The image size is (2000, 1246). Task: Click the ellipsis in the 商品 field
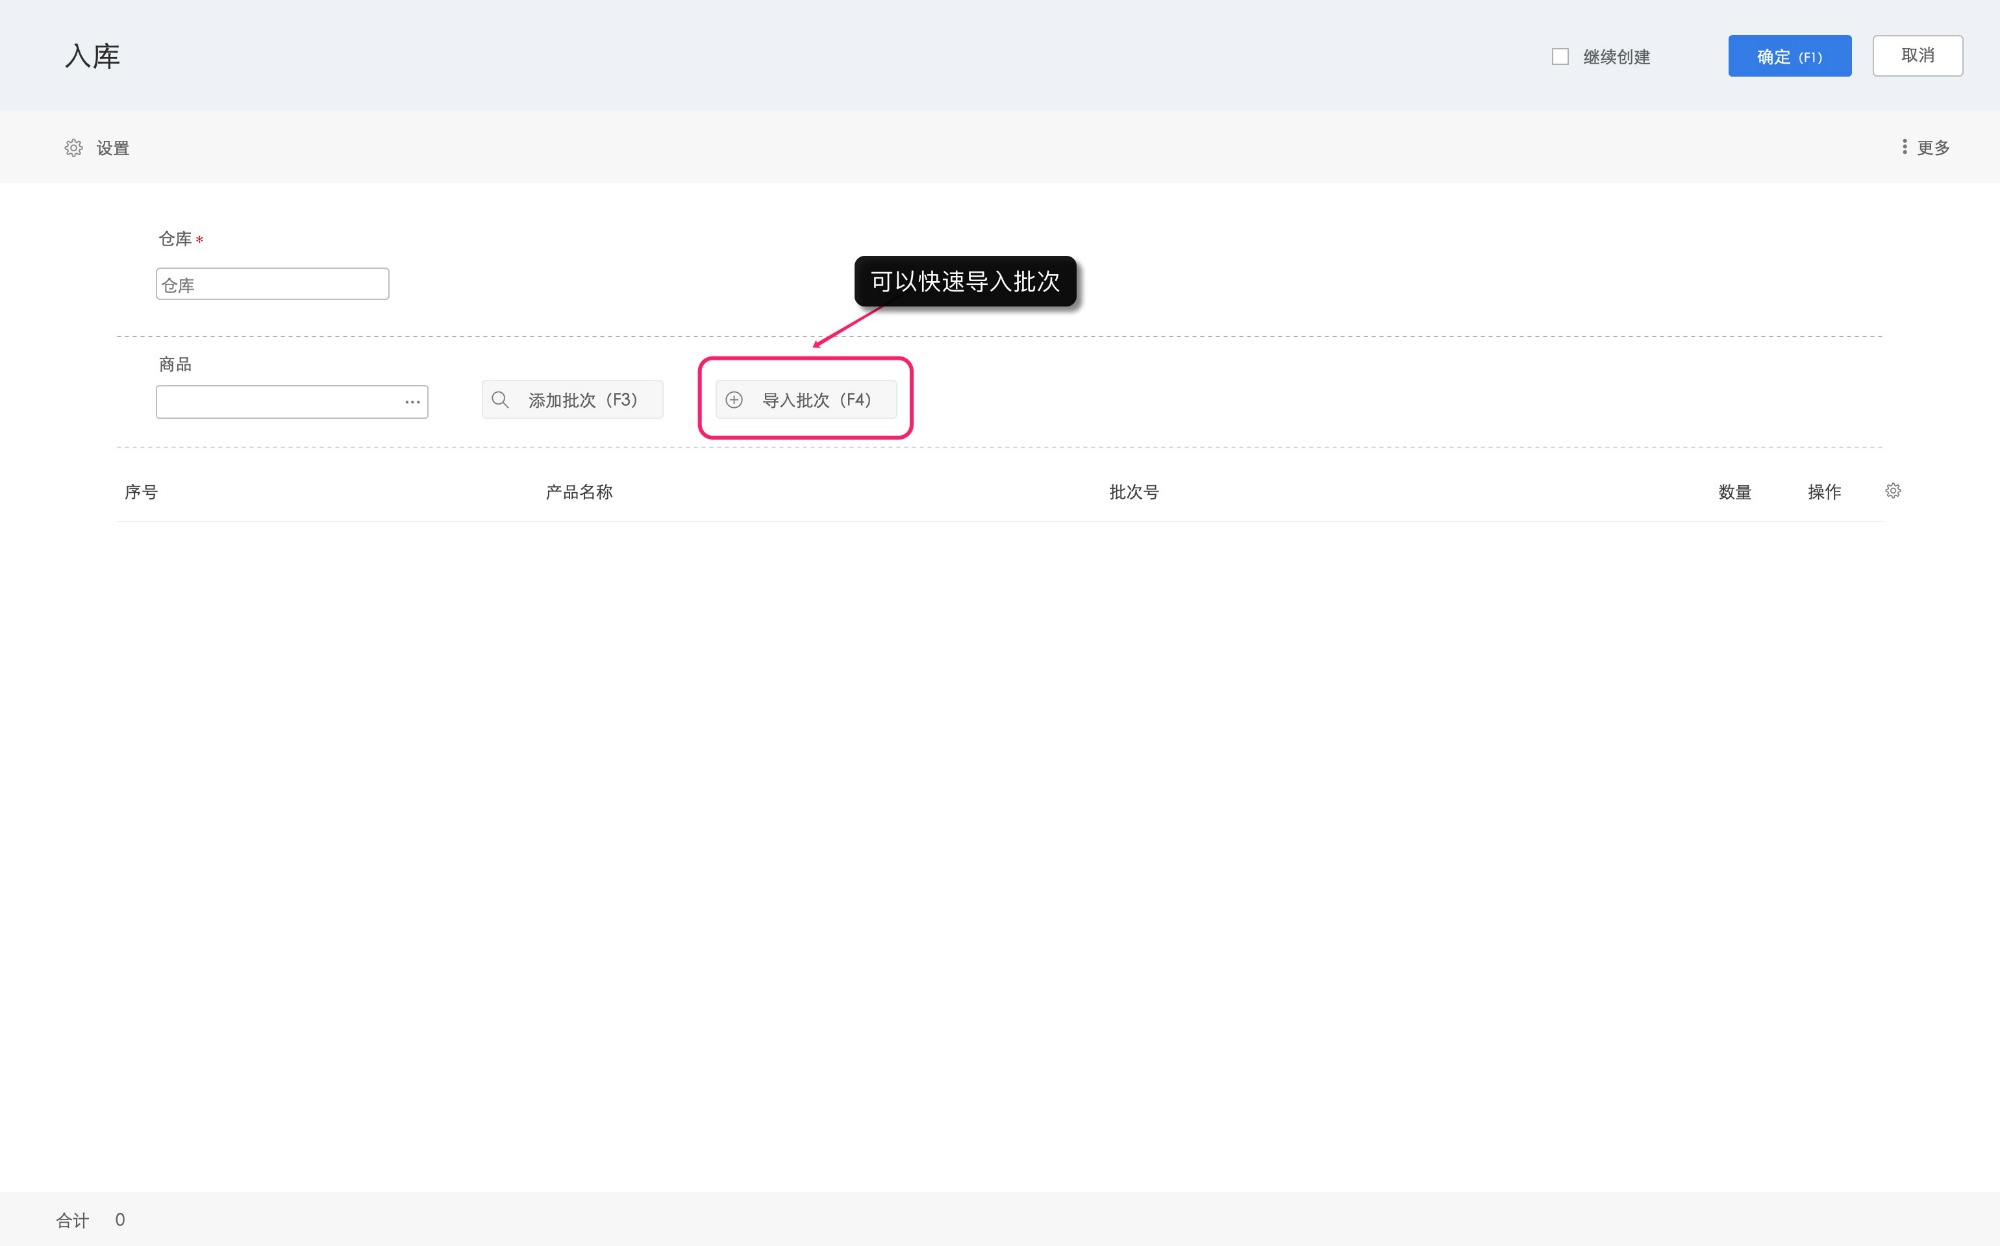click(x=412, y=402)
